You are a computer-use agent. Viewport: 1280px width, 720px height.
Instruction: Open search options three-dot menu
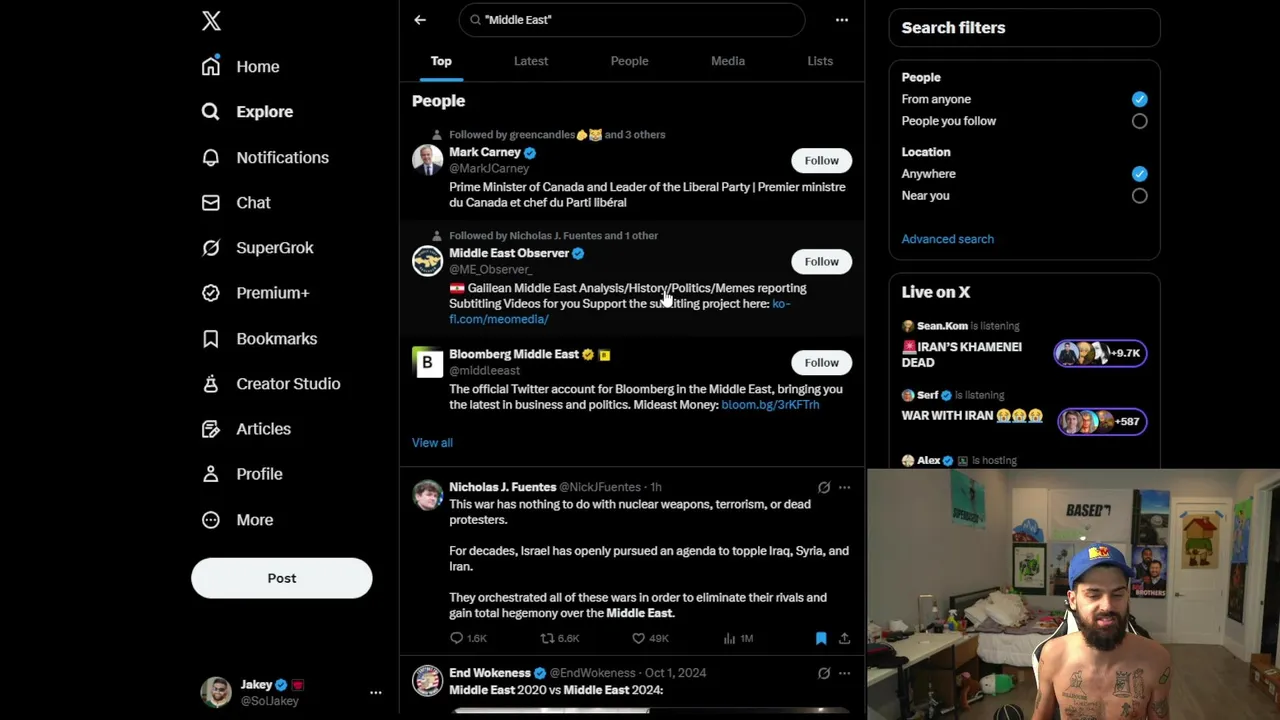point(842,20)
